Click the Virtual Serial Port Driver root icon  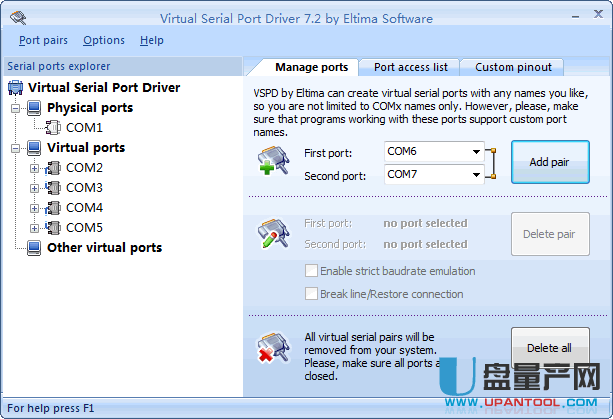(x=16, y=88)
